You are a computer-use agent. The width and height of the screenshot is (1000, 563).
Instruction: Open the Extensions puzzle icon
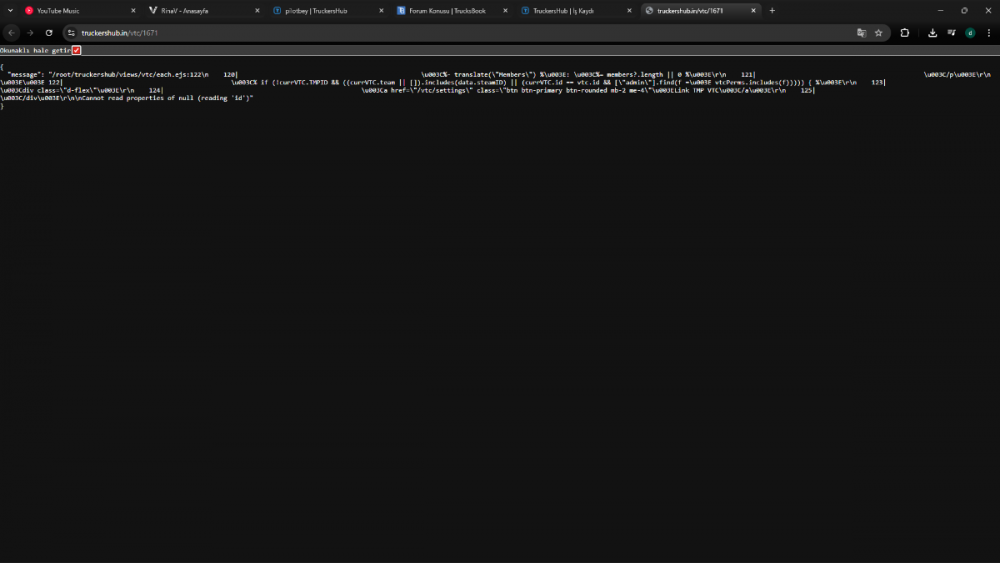click(905, 33)
